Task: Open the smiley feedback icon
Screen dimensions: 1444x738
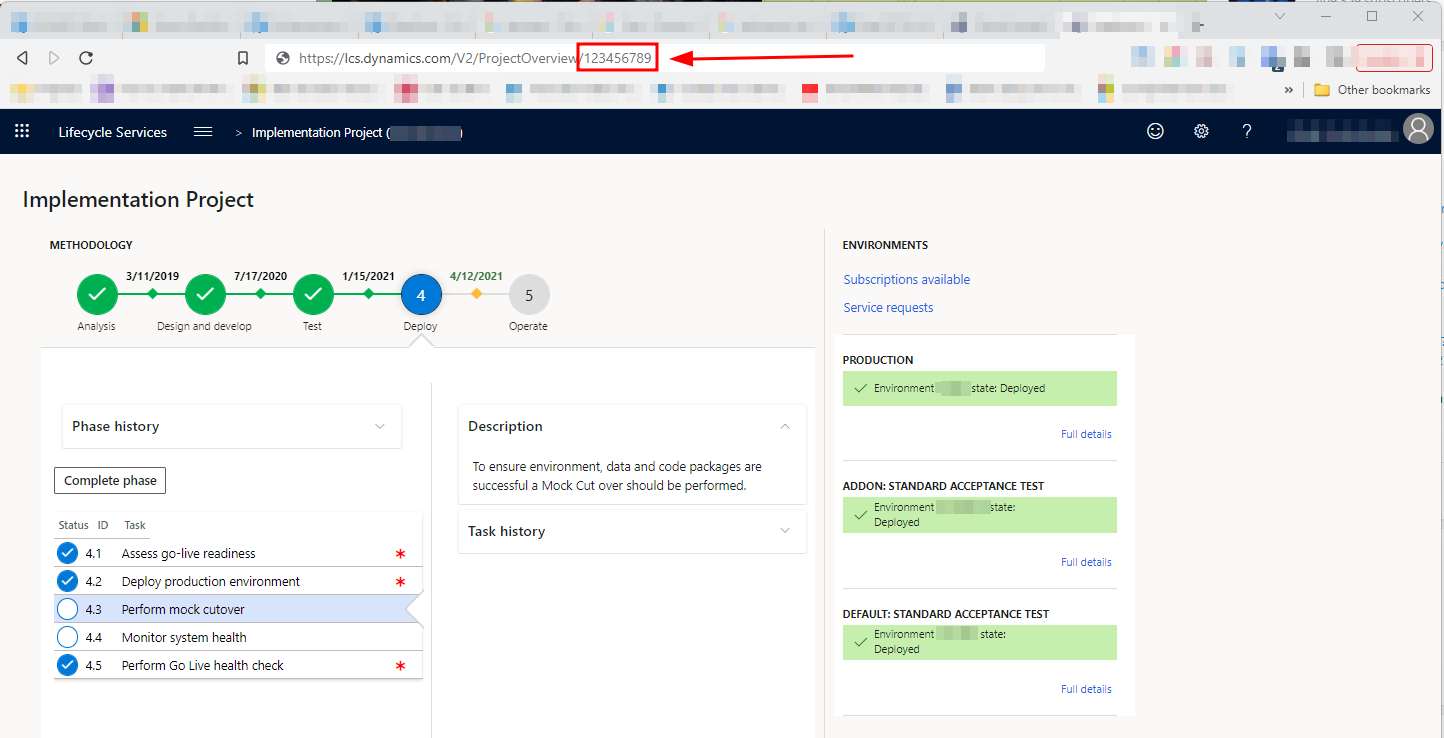Action: tap(1155, 131)
